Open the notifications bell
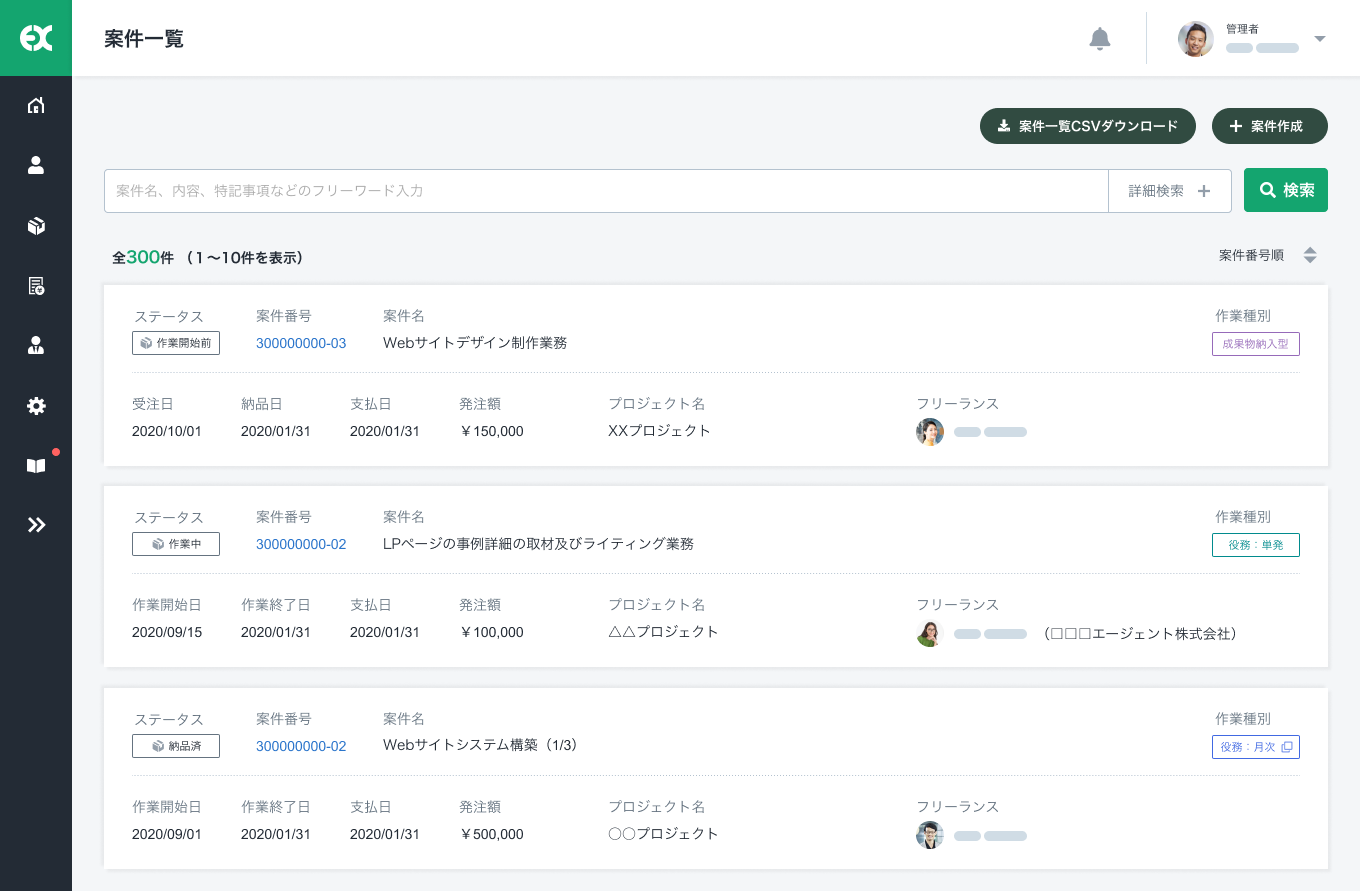 click(x=1099, y=39)
